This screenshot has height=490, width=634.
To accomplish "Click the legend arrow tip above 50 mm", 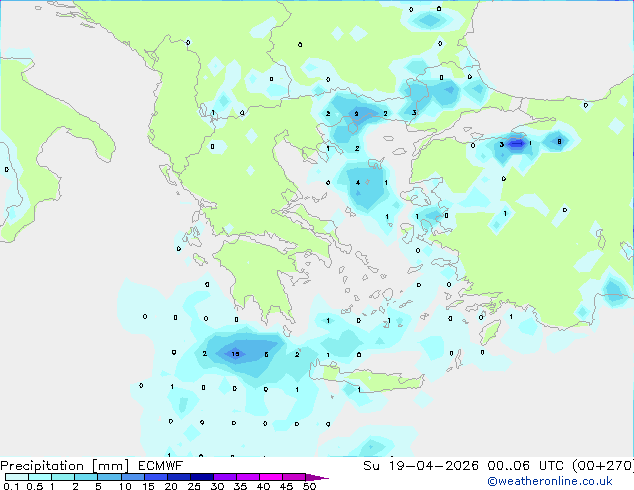I will click(x=317, y=477).
